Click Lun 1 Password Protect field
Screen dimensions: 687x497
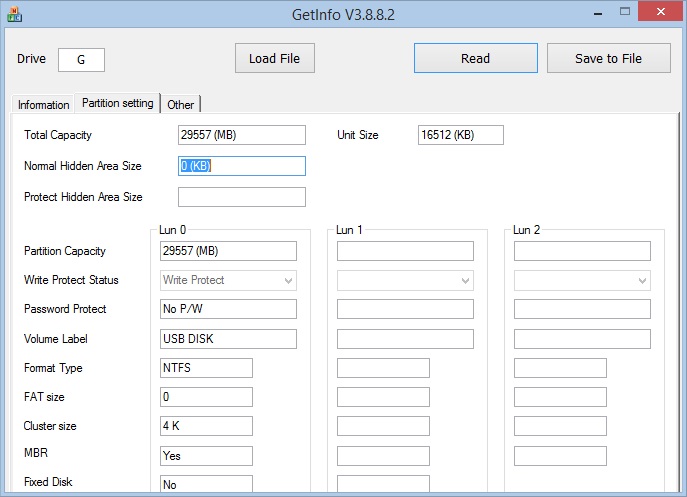[x=405, y=309]
